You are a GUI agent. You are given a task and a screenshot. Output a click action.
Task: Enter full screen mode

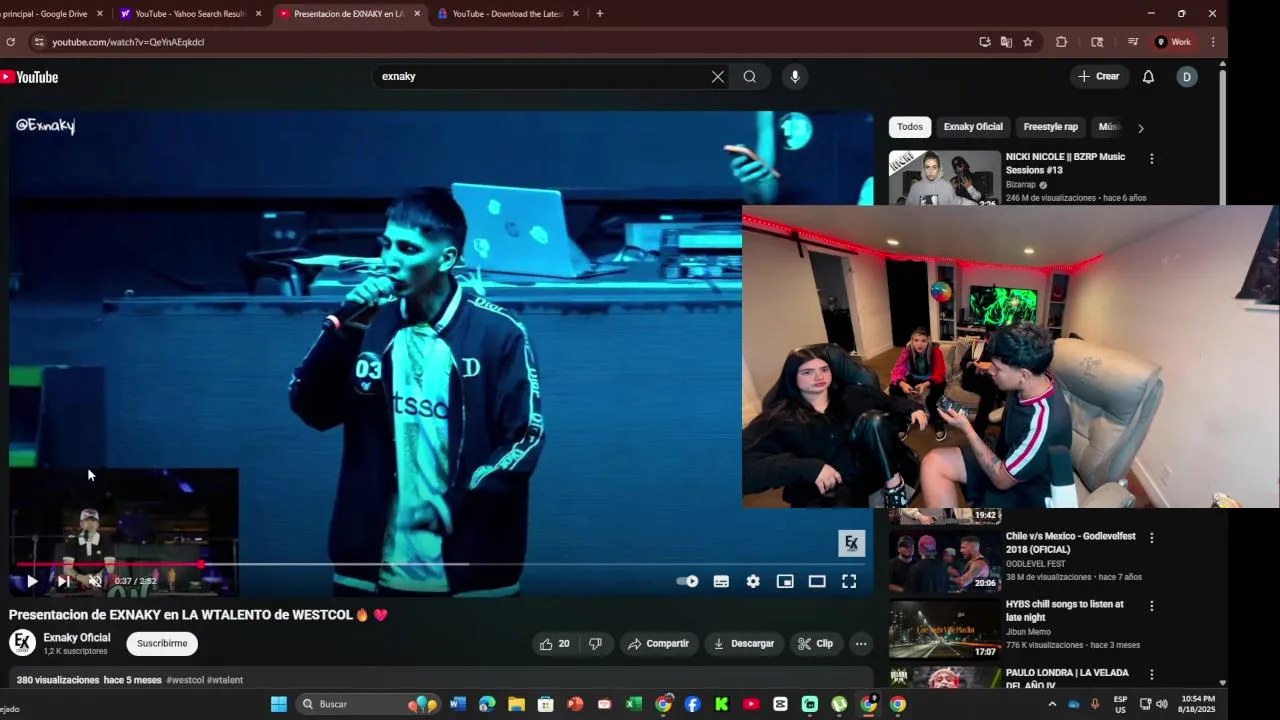point(849,581)
